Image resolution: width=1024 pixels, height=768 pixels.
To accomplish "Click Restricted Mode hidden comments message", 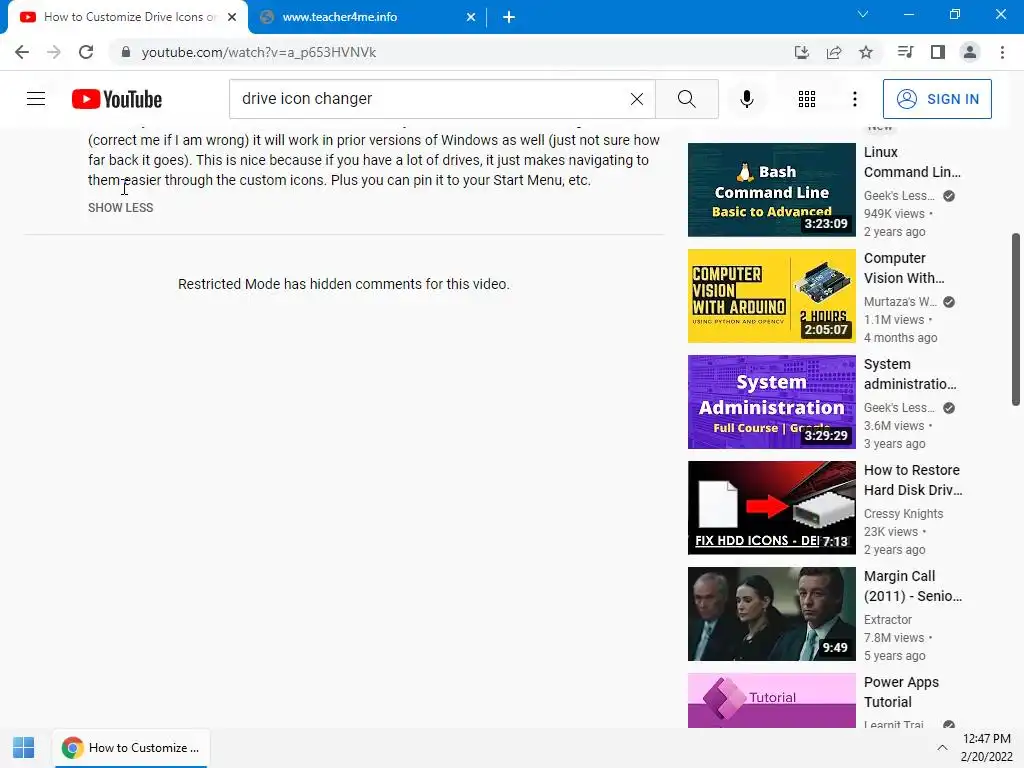I will [x=344, y=284].
